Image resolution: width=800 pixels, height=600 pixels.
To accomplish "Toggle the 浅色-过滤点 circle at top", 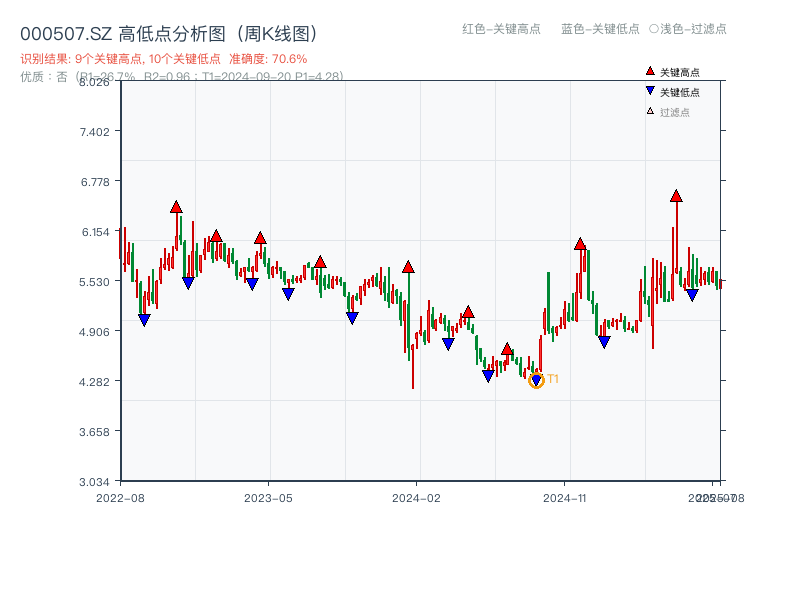I will tap(654, 29).
